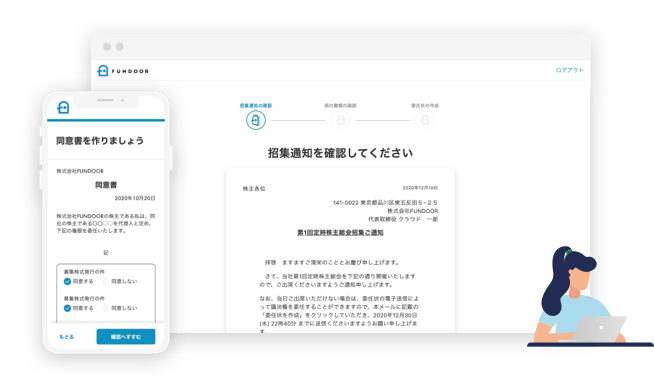The width and height of the screenshot is (654, 379).
Task: Open the 添付書類の確認 step label
Action: [x=340, y=105]
